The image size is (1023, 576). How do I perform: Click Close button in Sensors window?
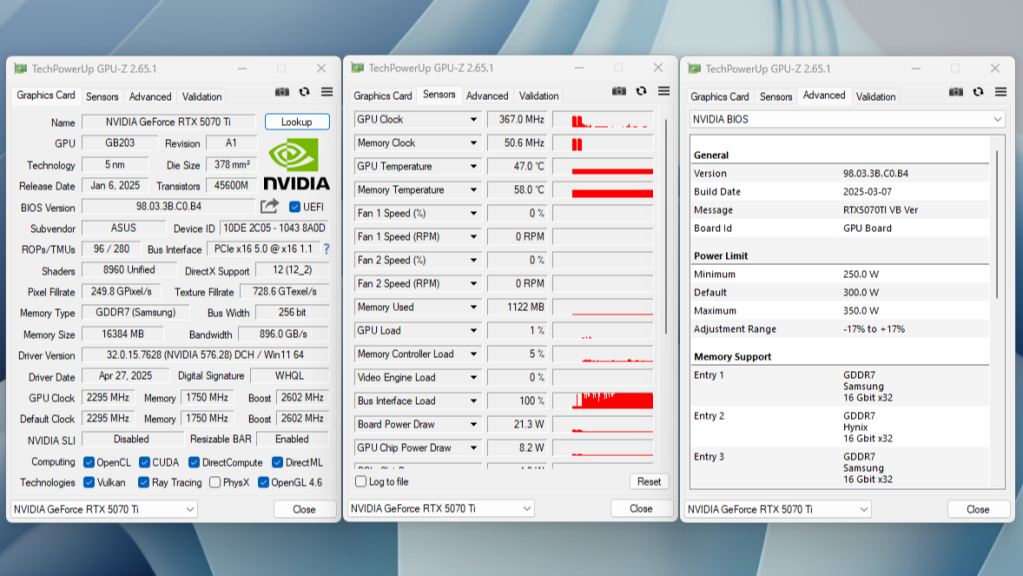click(641, 509)
